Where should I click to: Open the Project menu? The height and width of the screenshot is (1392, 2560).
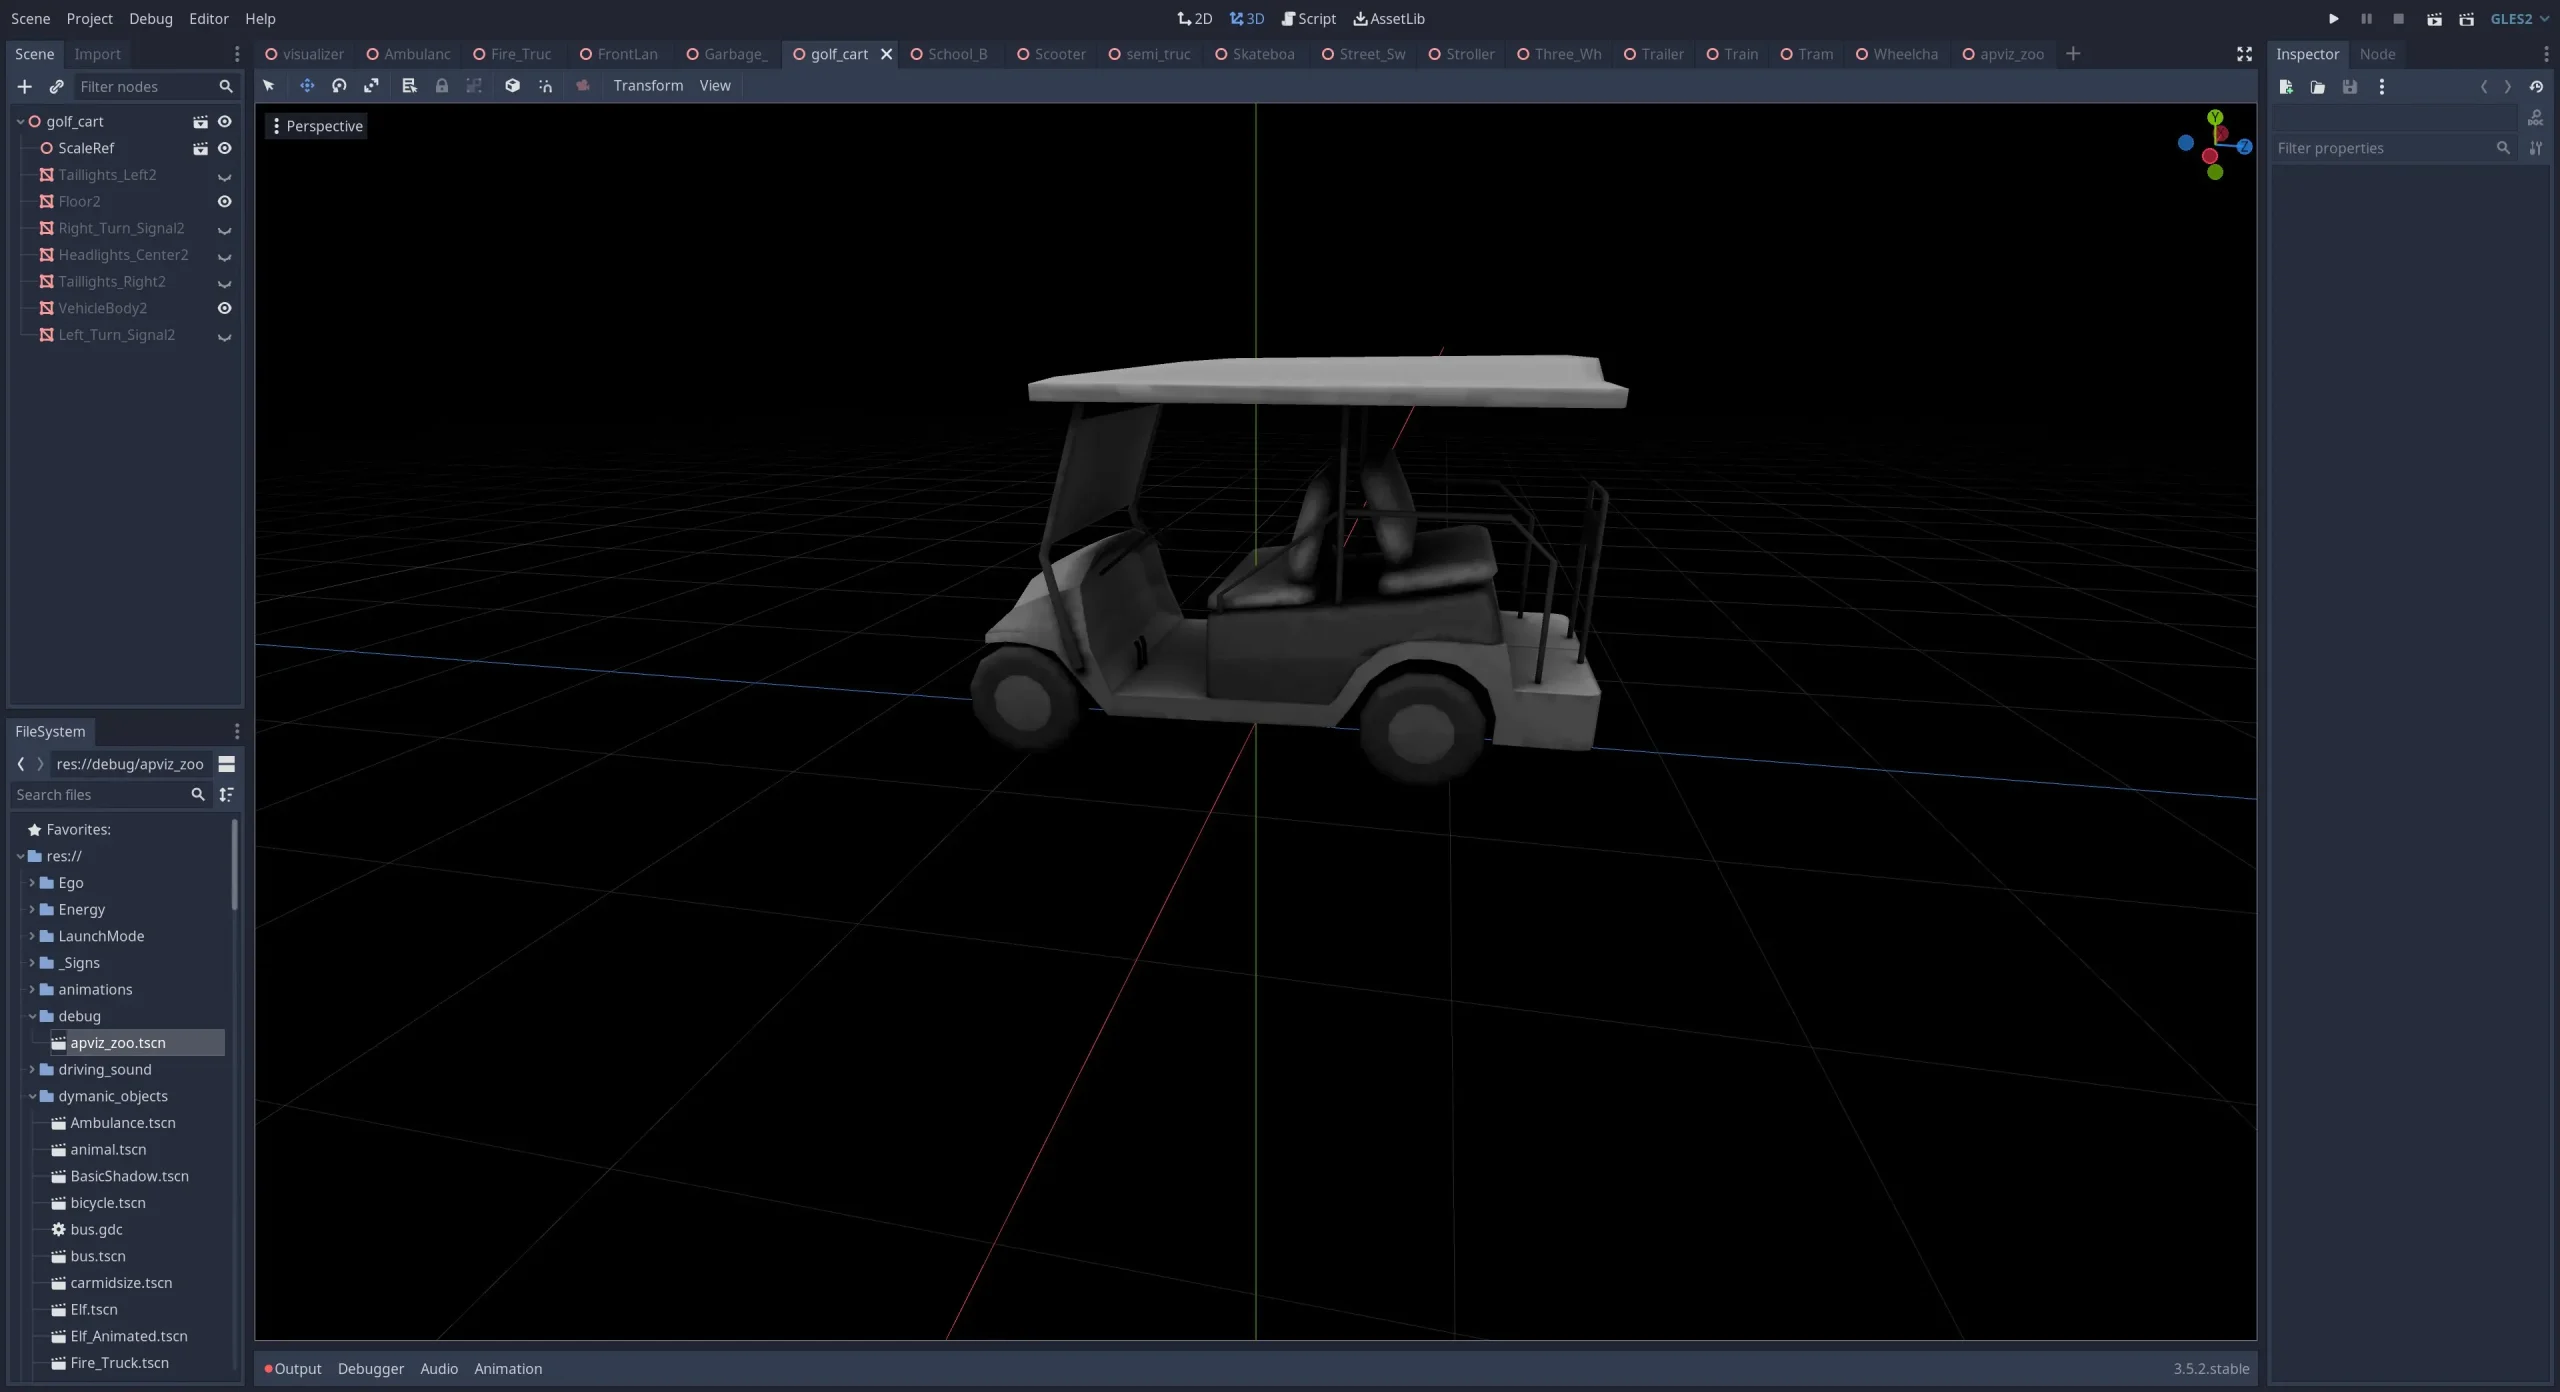89,19
